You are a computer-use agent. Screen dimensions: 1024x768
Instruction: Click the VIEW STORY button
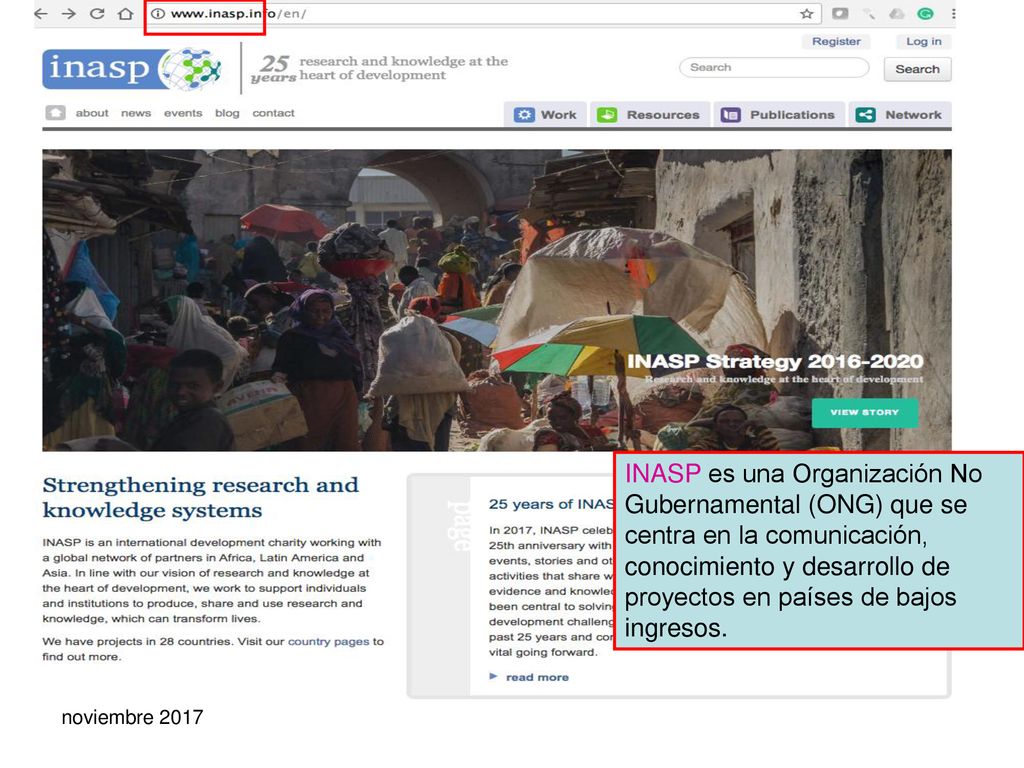pyautogui.click(x=865, y=413)
